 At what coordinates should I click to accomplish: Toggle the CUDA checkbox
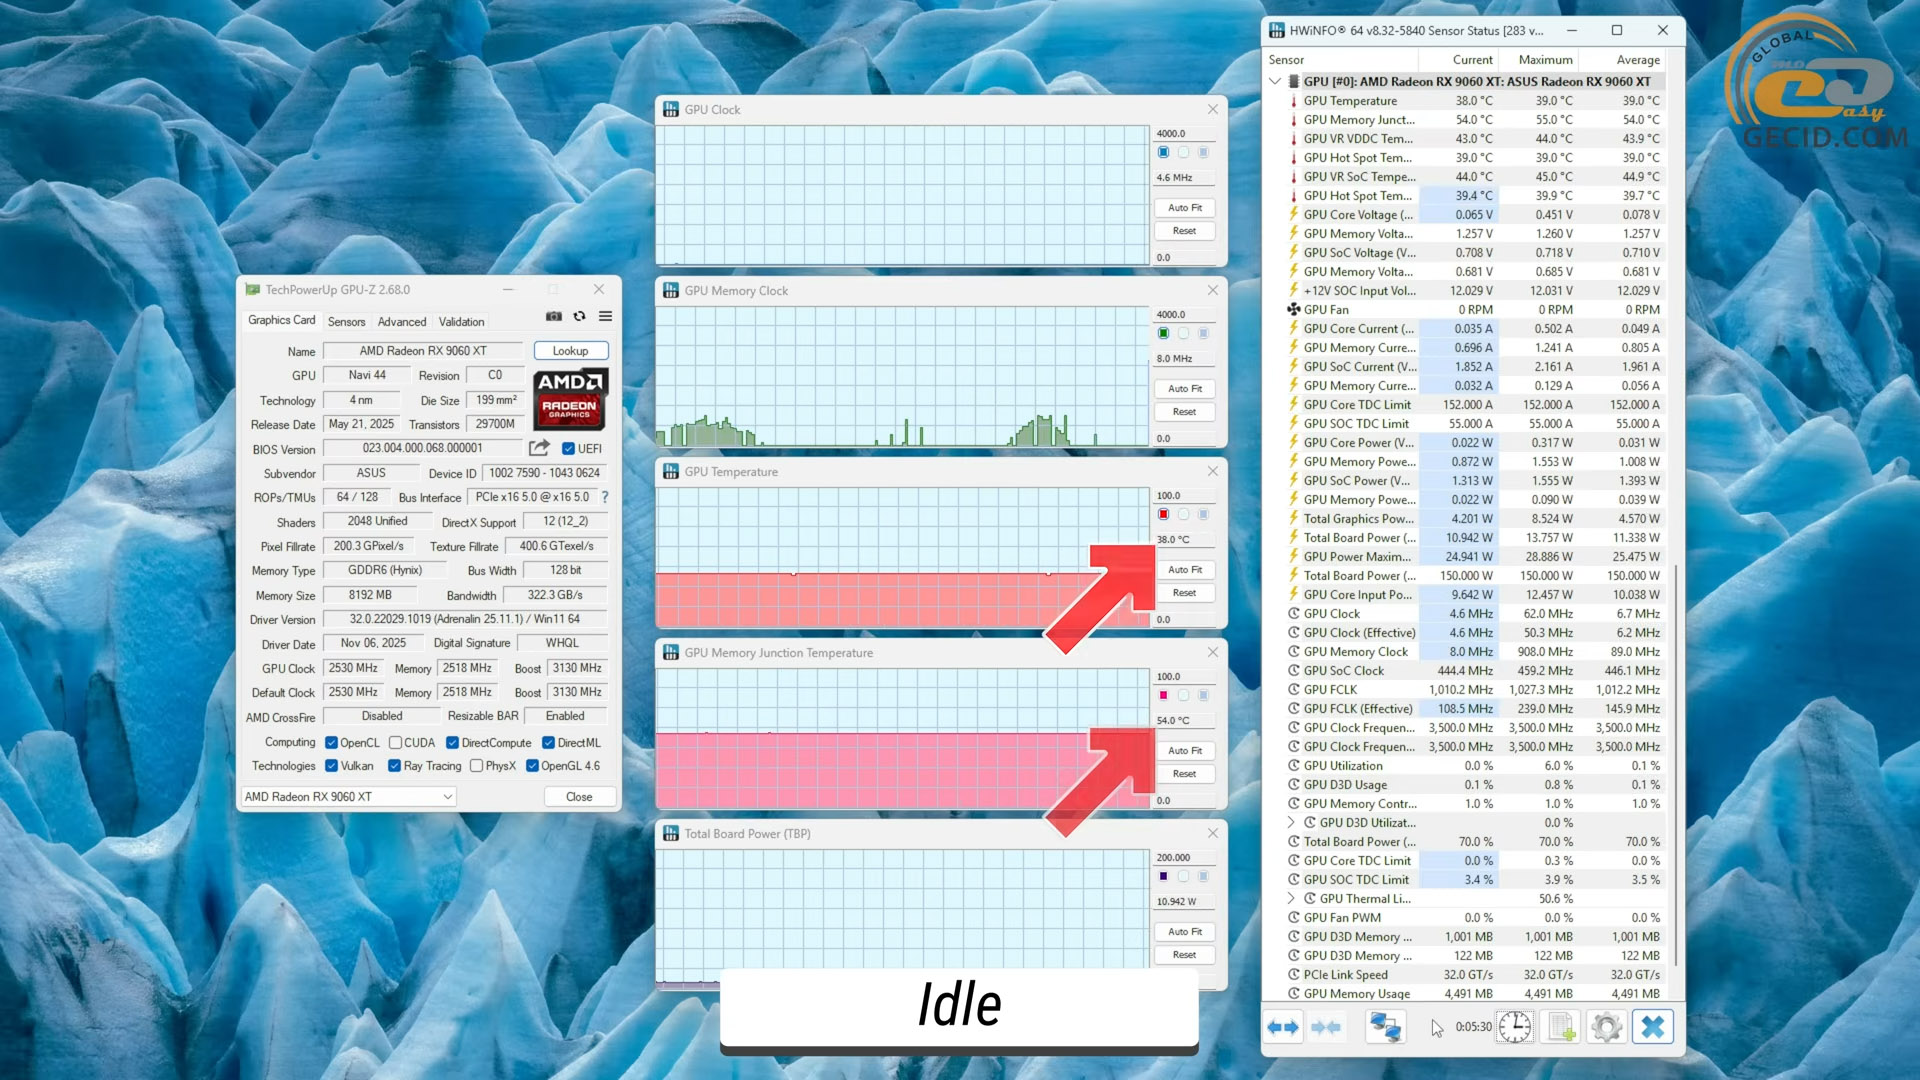(x=395, y=743)
